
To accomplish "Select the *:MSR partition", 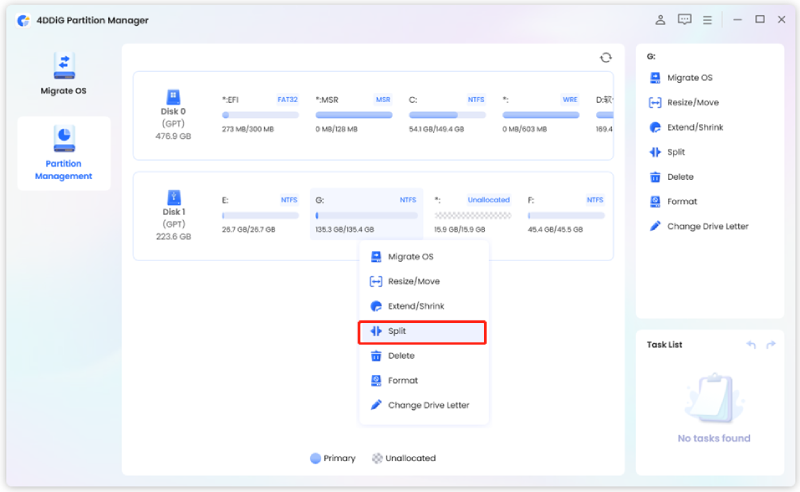I will pos(354,114).
